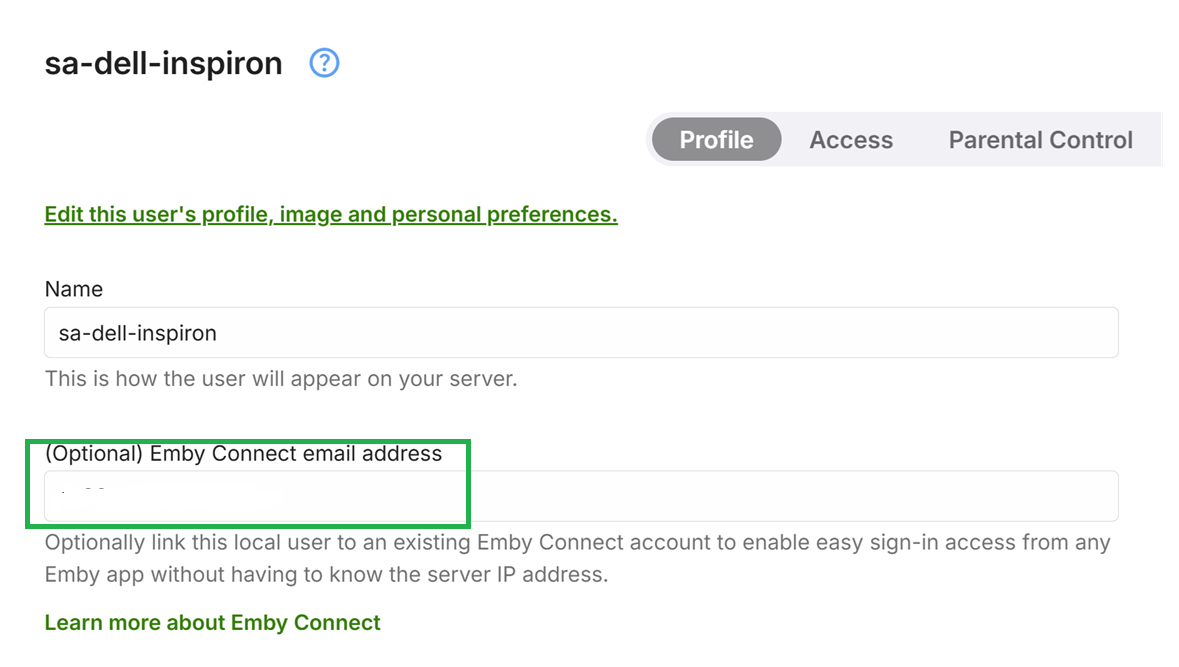Viewport: 1179px width, 667px height.
Task: Switch to the Profile tab
Action: (716, 140)
